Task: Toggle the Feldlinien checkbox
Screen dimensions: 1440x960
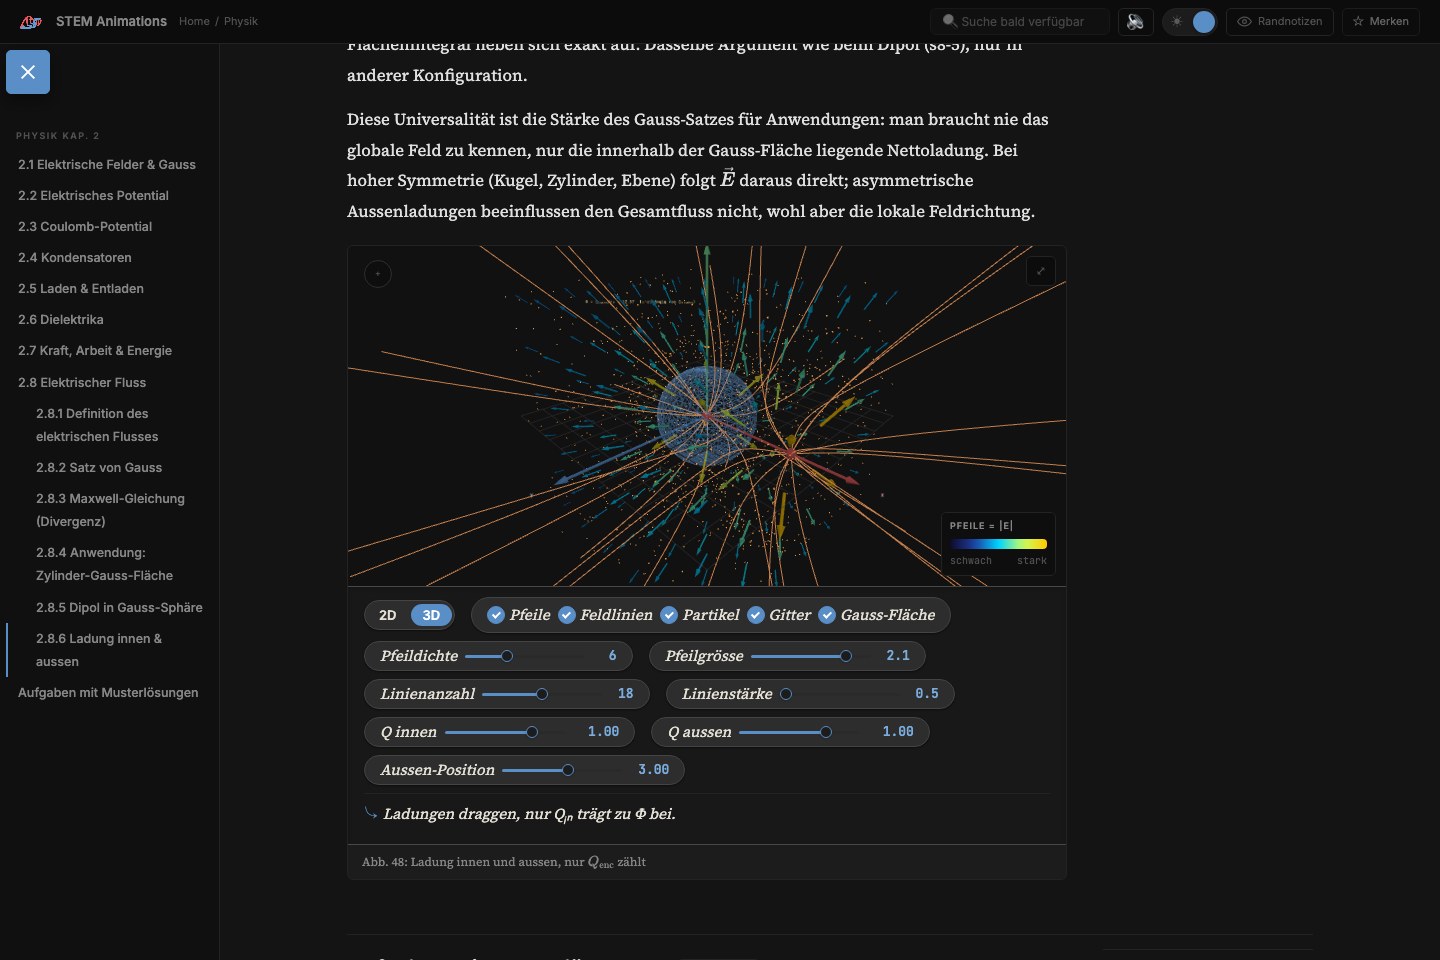Action: pyautogui.click(x=567, y=615)
